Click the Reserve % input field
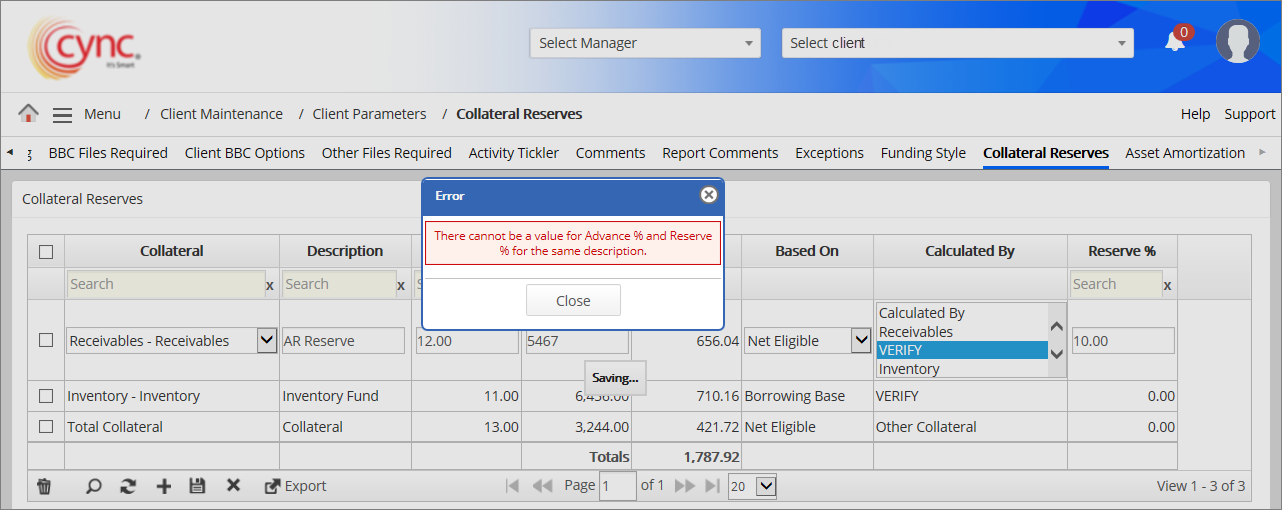The image size is (1282, 510). pyautogui.click(x=1122, y=341)
